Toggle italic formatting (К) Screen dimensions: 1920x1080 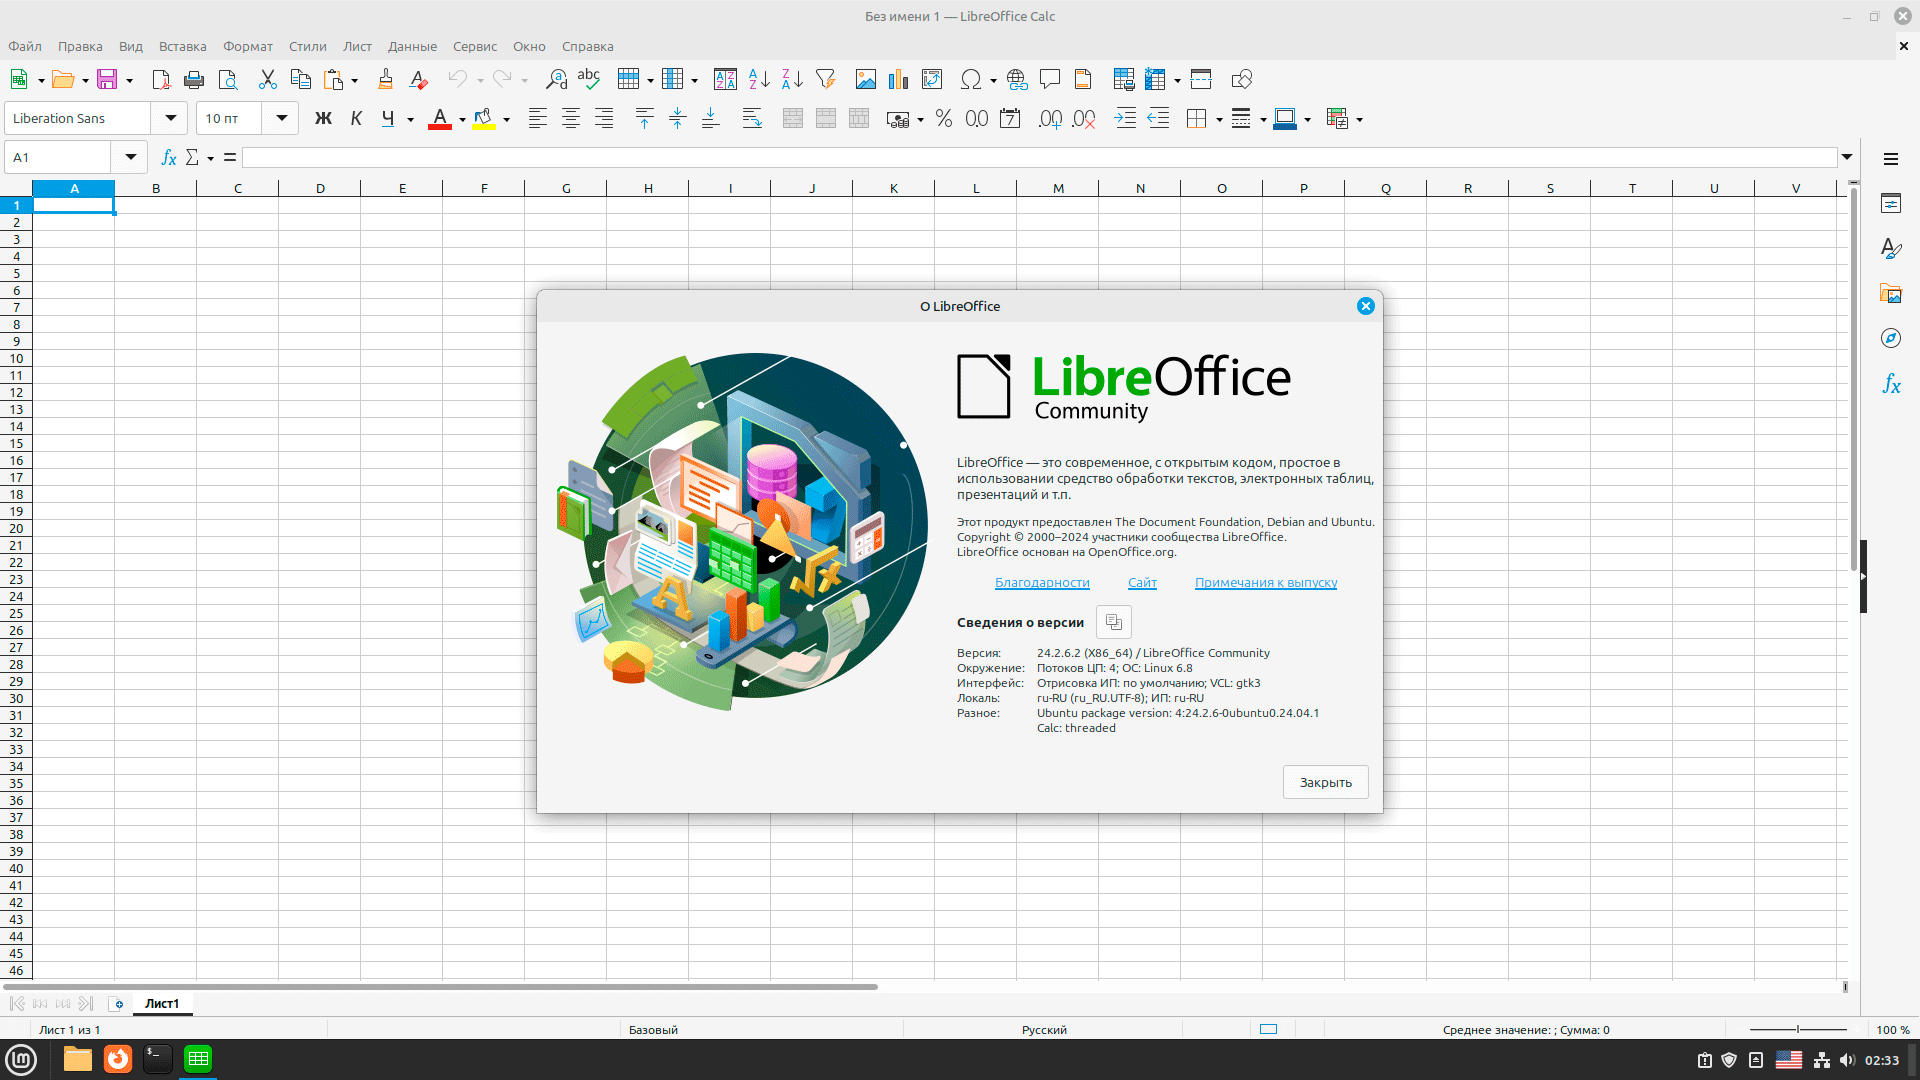pyautogui.click(x=356, y=119)
